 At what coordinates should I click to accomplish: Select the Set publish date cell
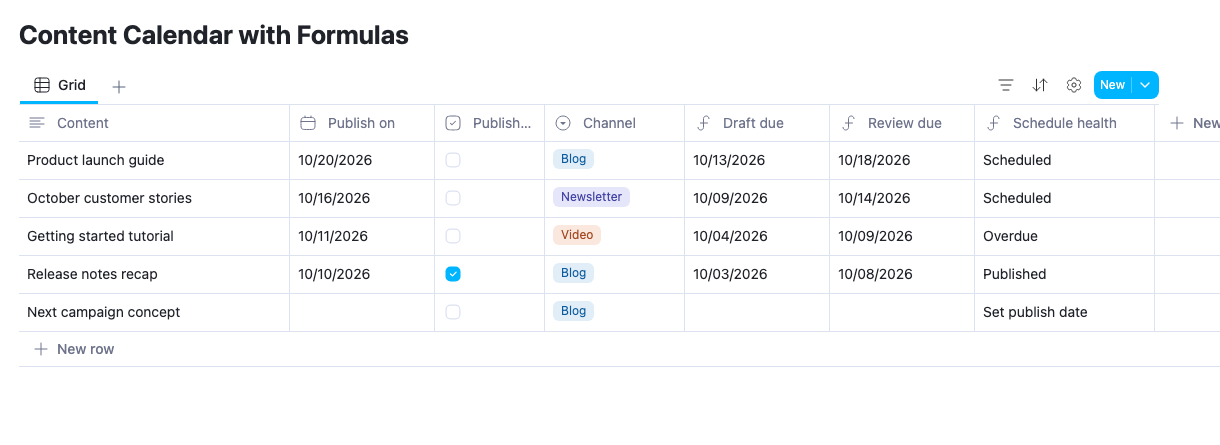click(1065, 312)
